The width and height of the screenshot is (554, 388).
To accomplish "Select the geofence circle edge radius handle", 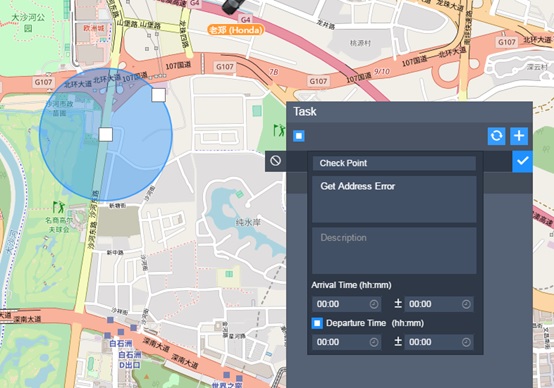I will coord(159,95).
